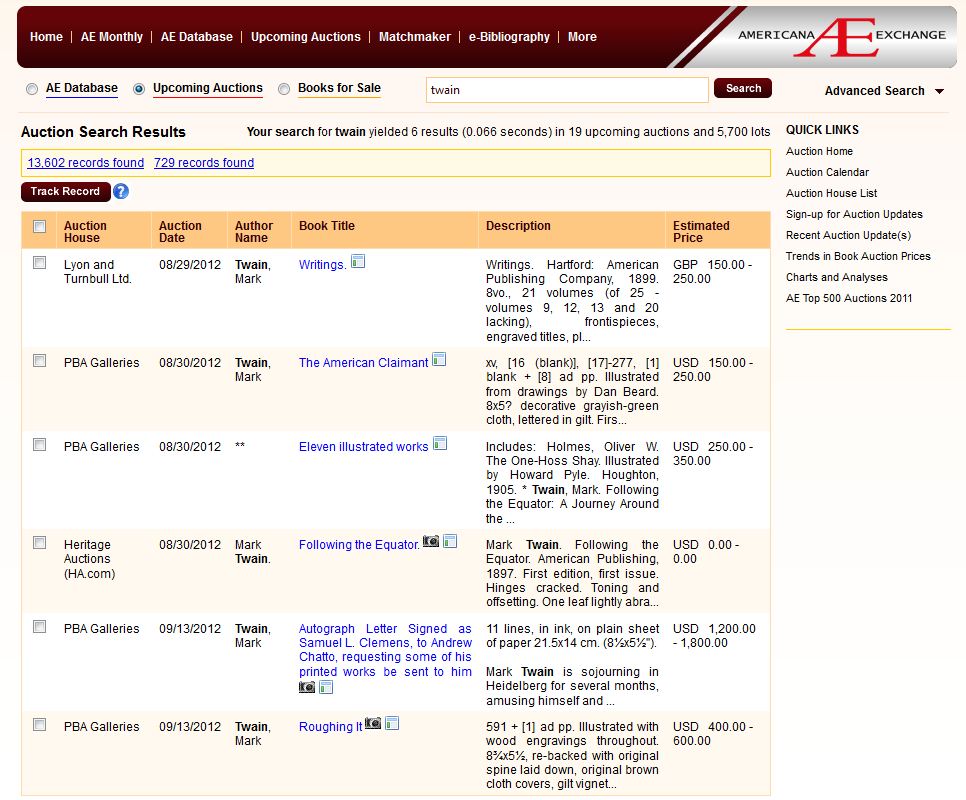The image size is (966, 800).
Task: Click the Americana Exchange logo
Action: (842, 36)
